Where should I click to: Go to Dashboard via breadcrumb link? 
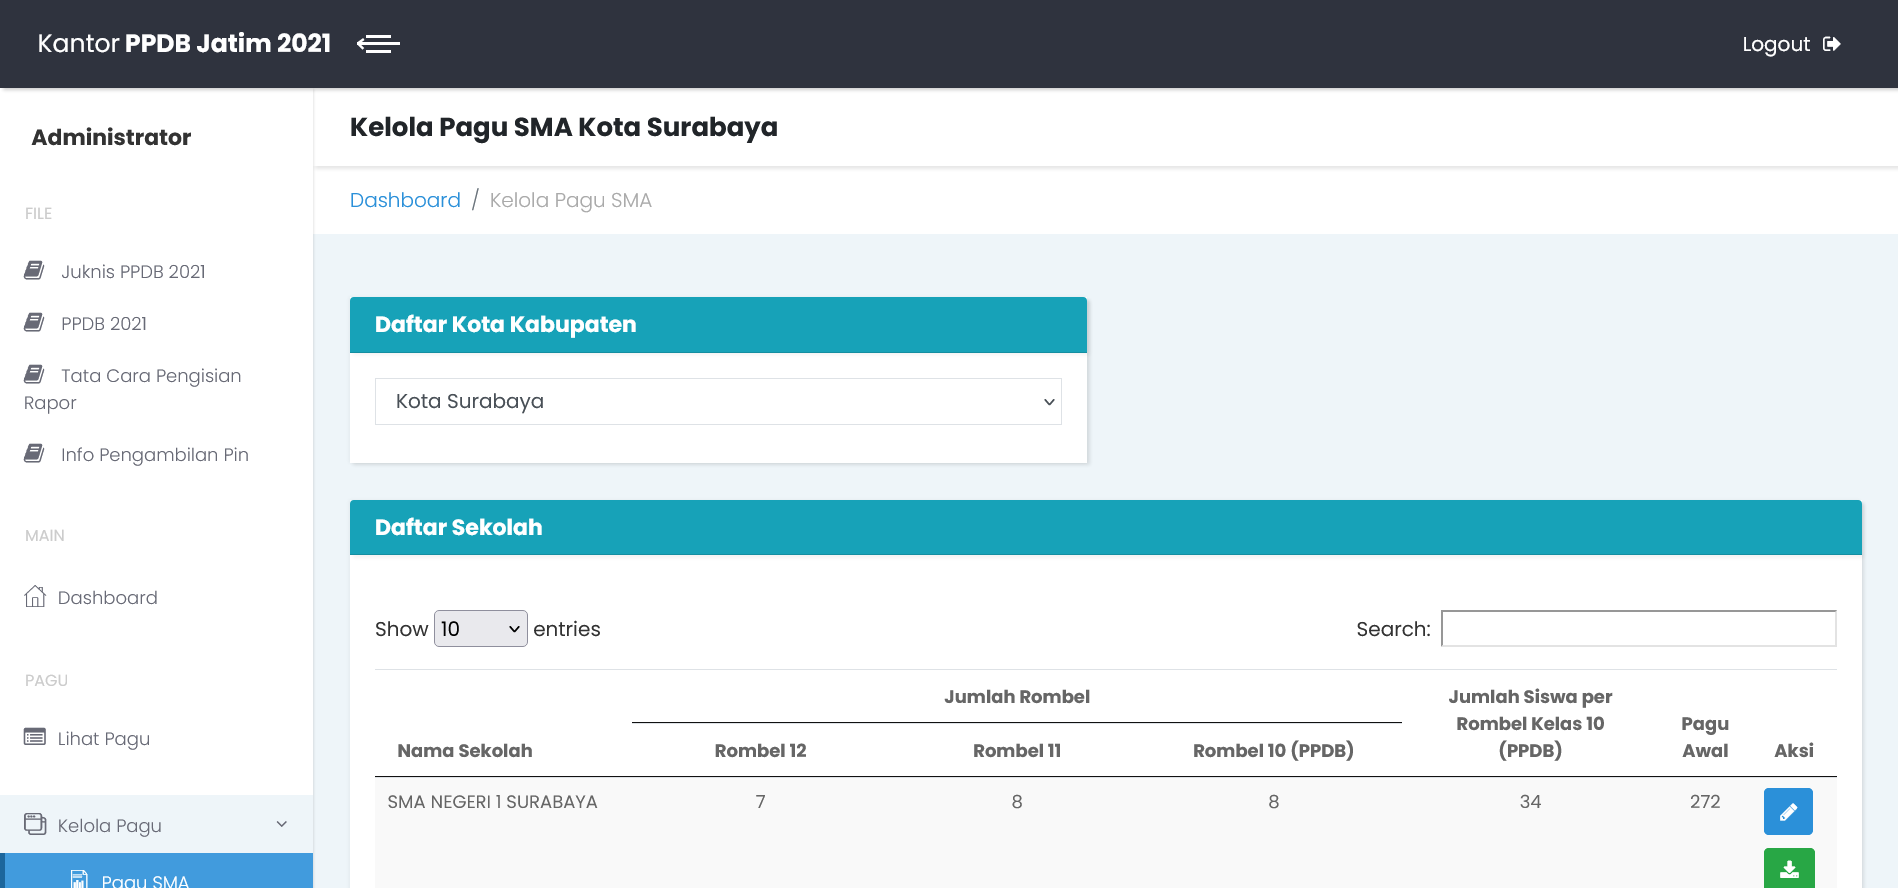(405, 200)
